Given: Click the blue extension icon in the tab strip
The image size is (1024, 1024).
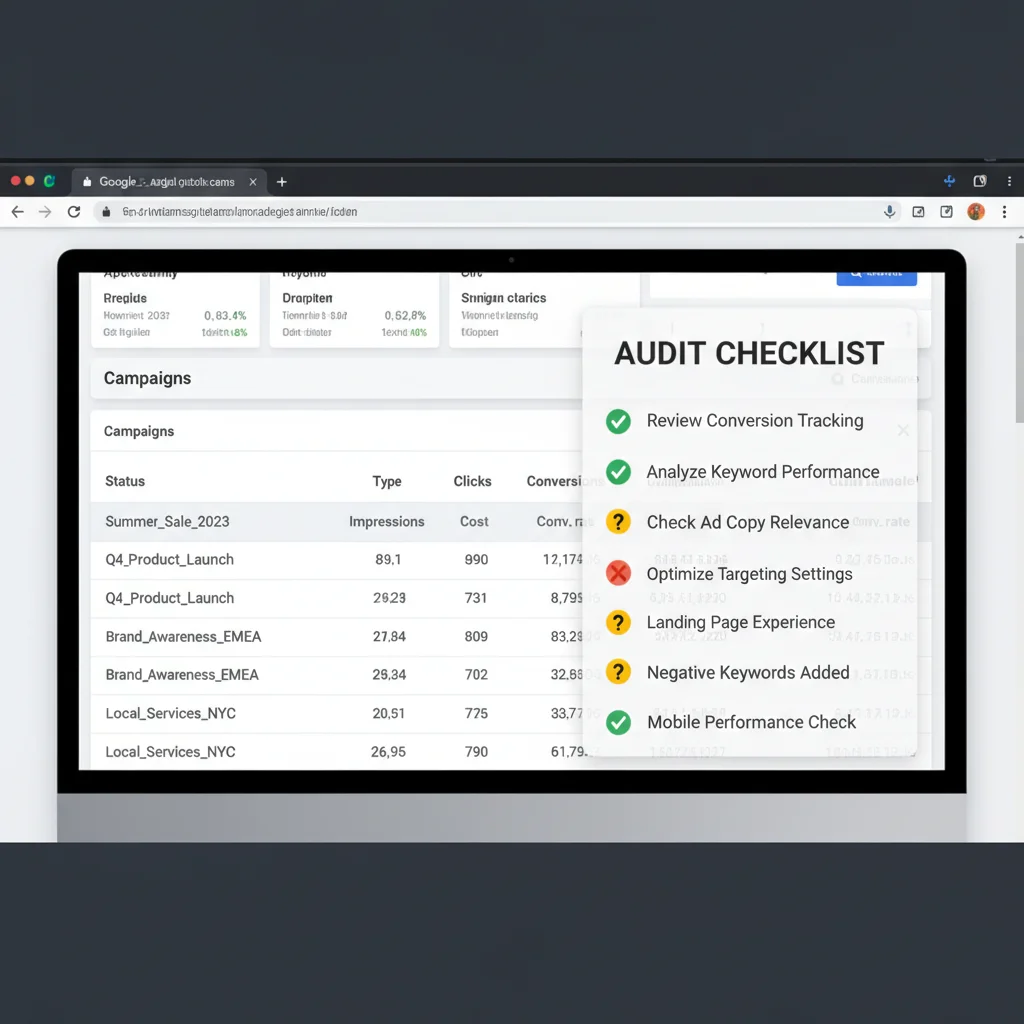Looking at the screenshot, I should point(950,181).
